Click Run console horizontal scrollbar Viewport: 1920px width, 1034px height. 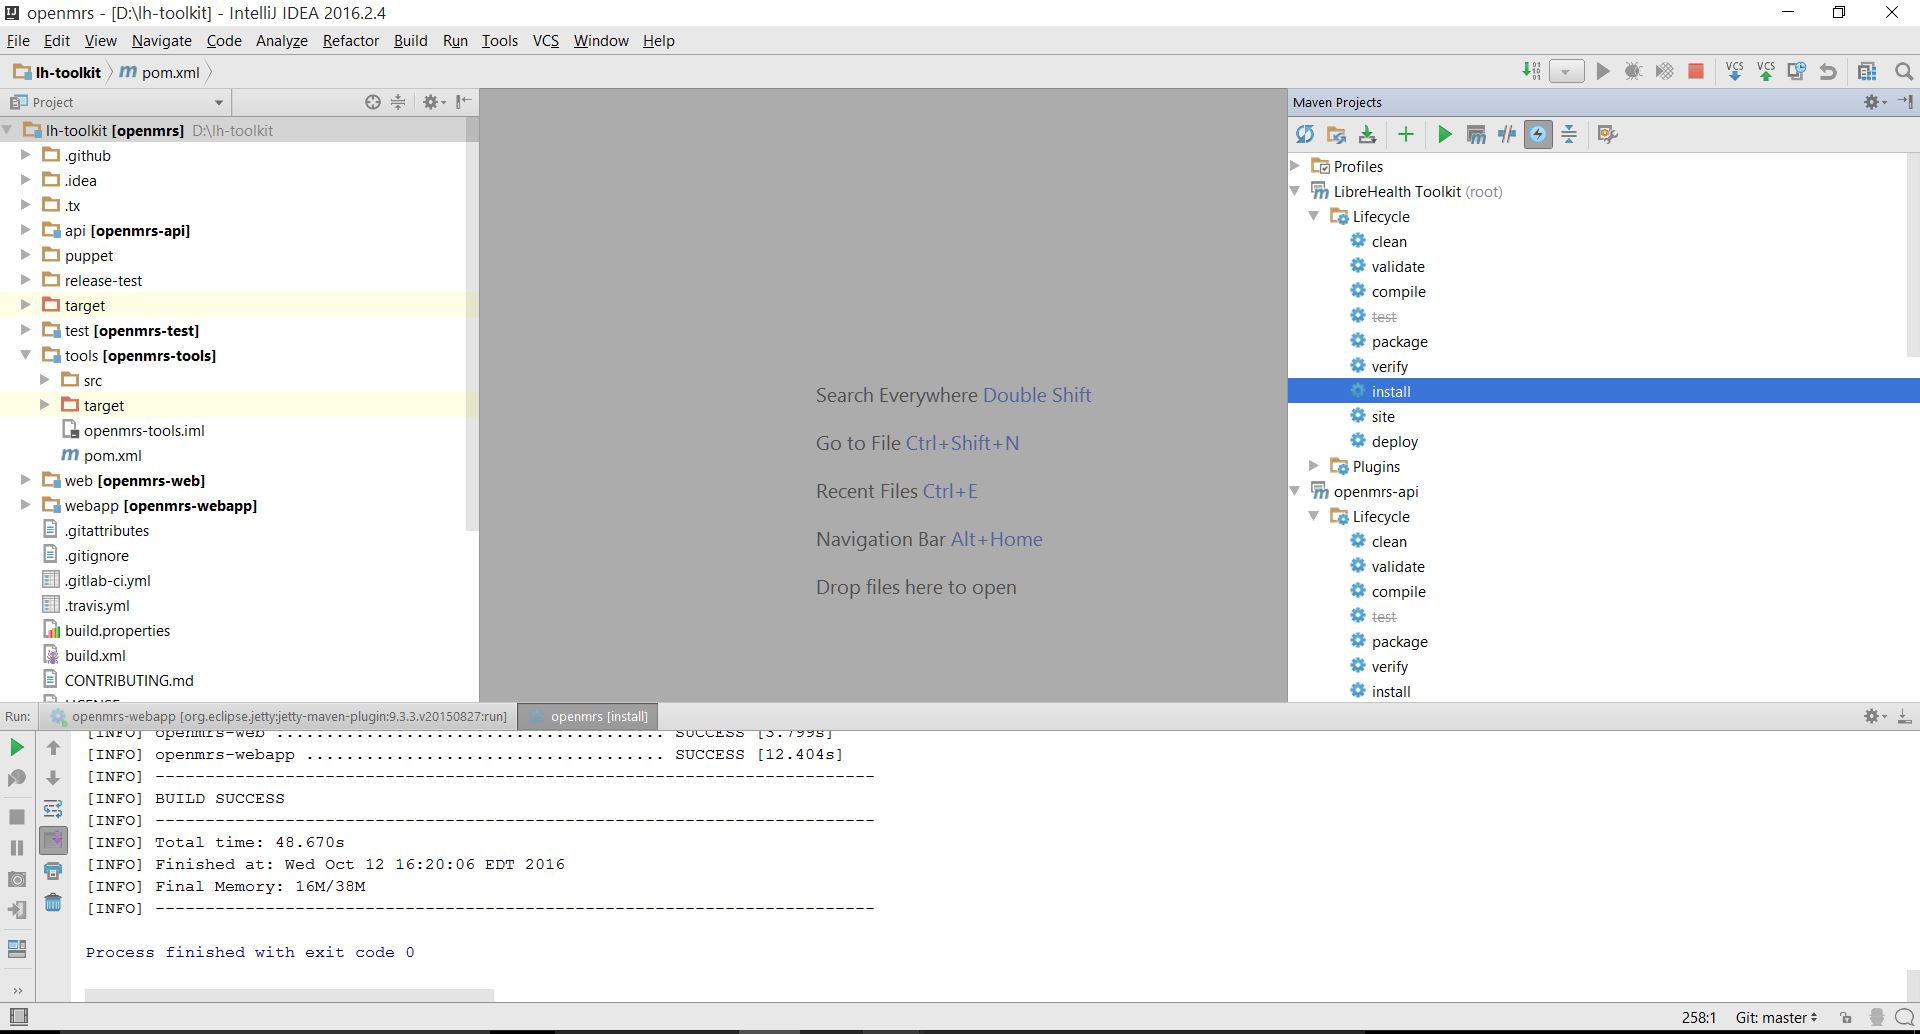coord(289,995)
